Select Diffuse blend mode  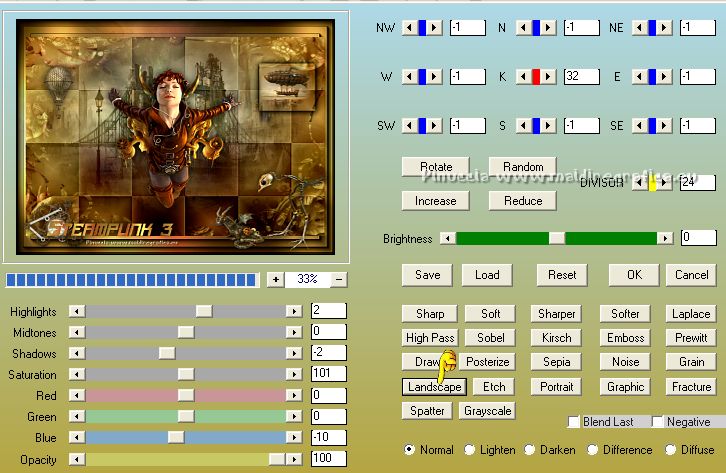[670, 449]
